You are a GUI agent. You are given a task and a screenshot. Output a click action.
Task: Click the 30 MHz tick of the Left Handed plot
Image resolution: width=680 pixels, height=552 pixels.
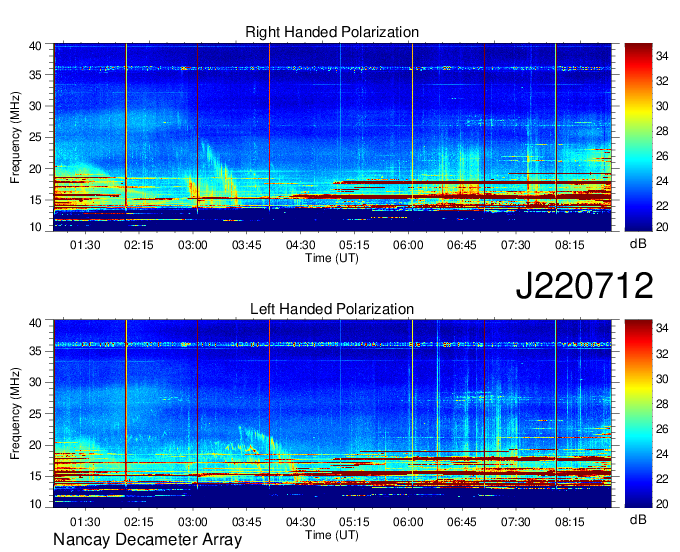click(35, 382)
